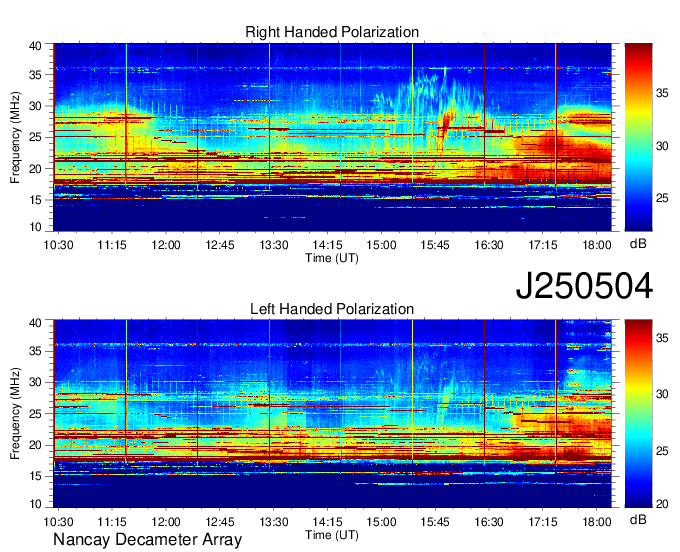Click the Left Handed plot colorbar
This screenshot has height=552, width=680.
click(x=638, y=413)
